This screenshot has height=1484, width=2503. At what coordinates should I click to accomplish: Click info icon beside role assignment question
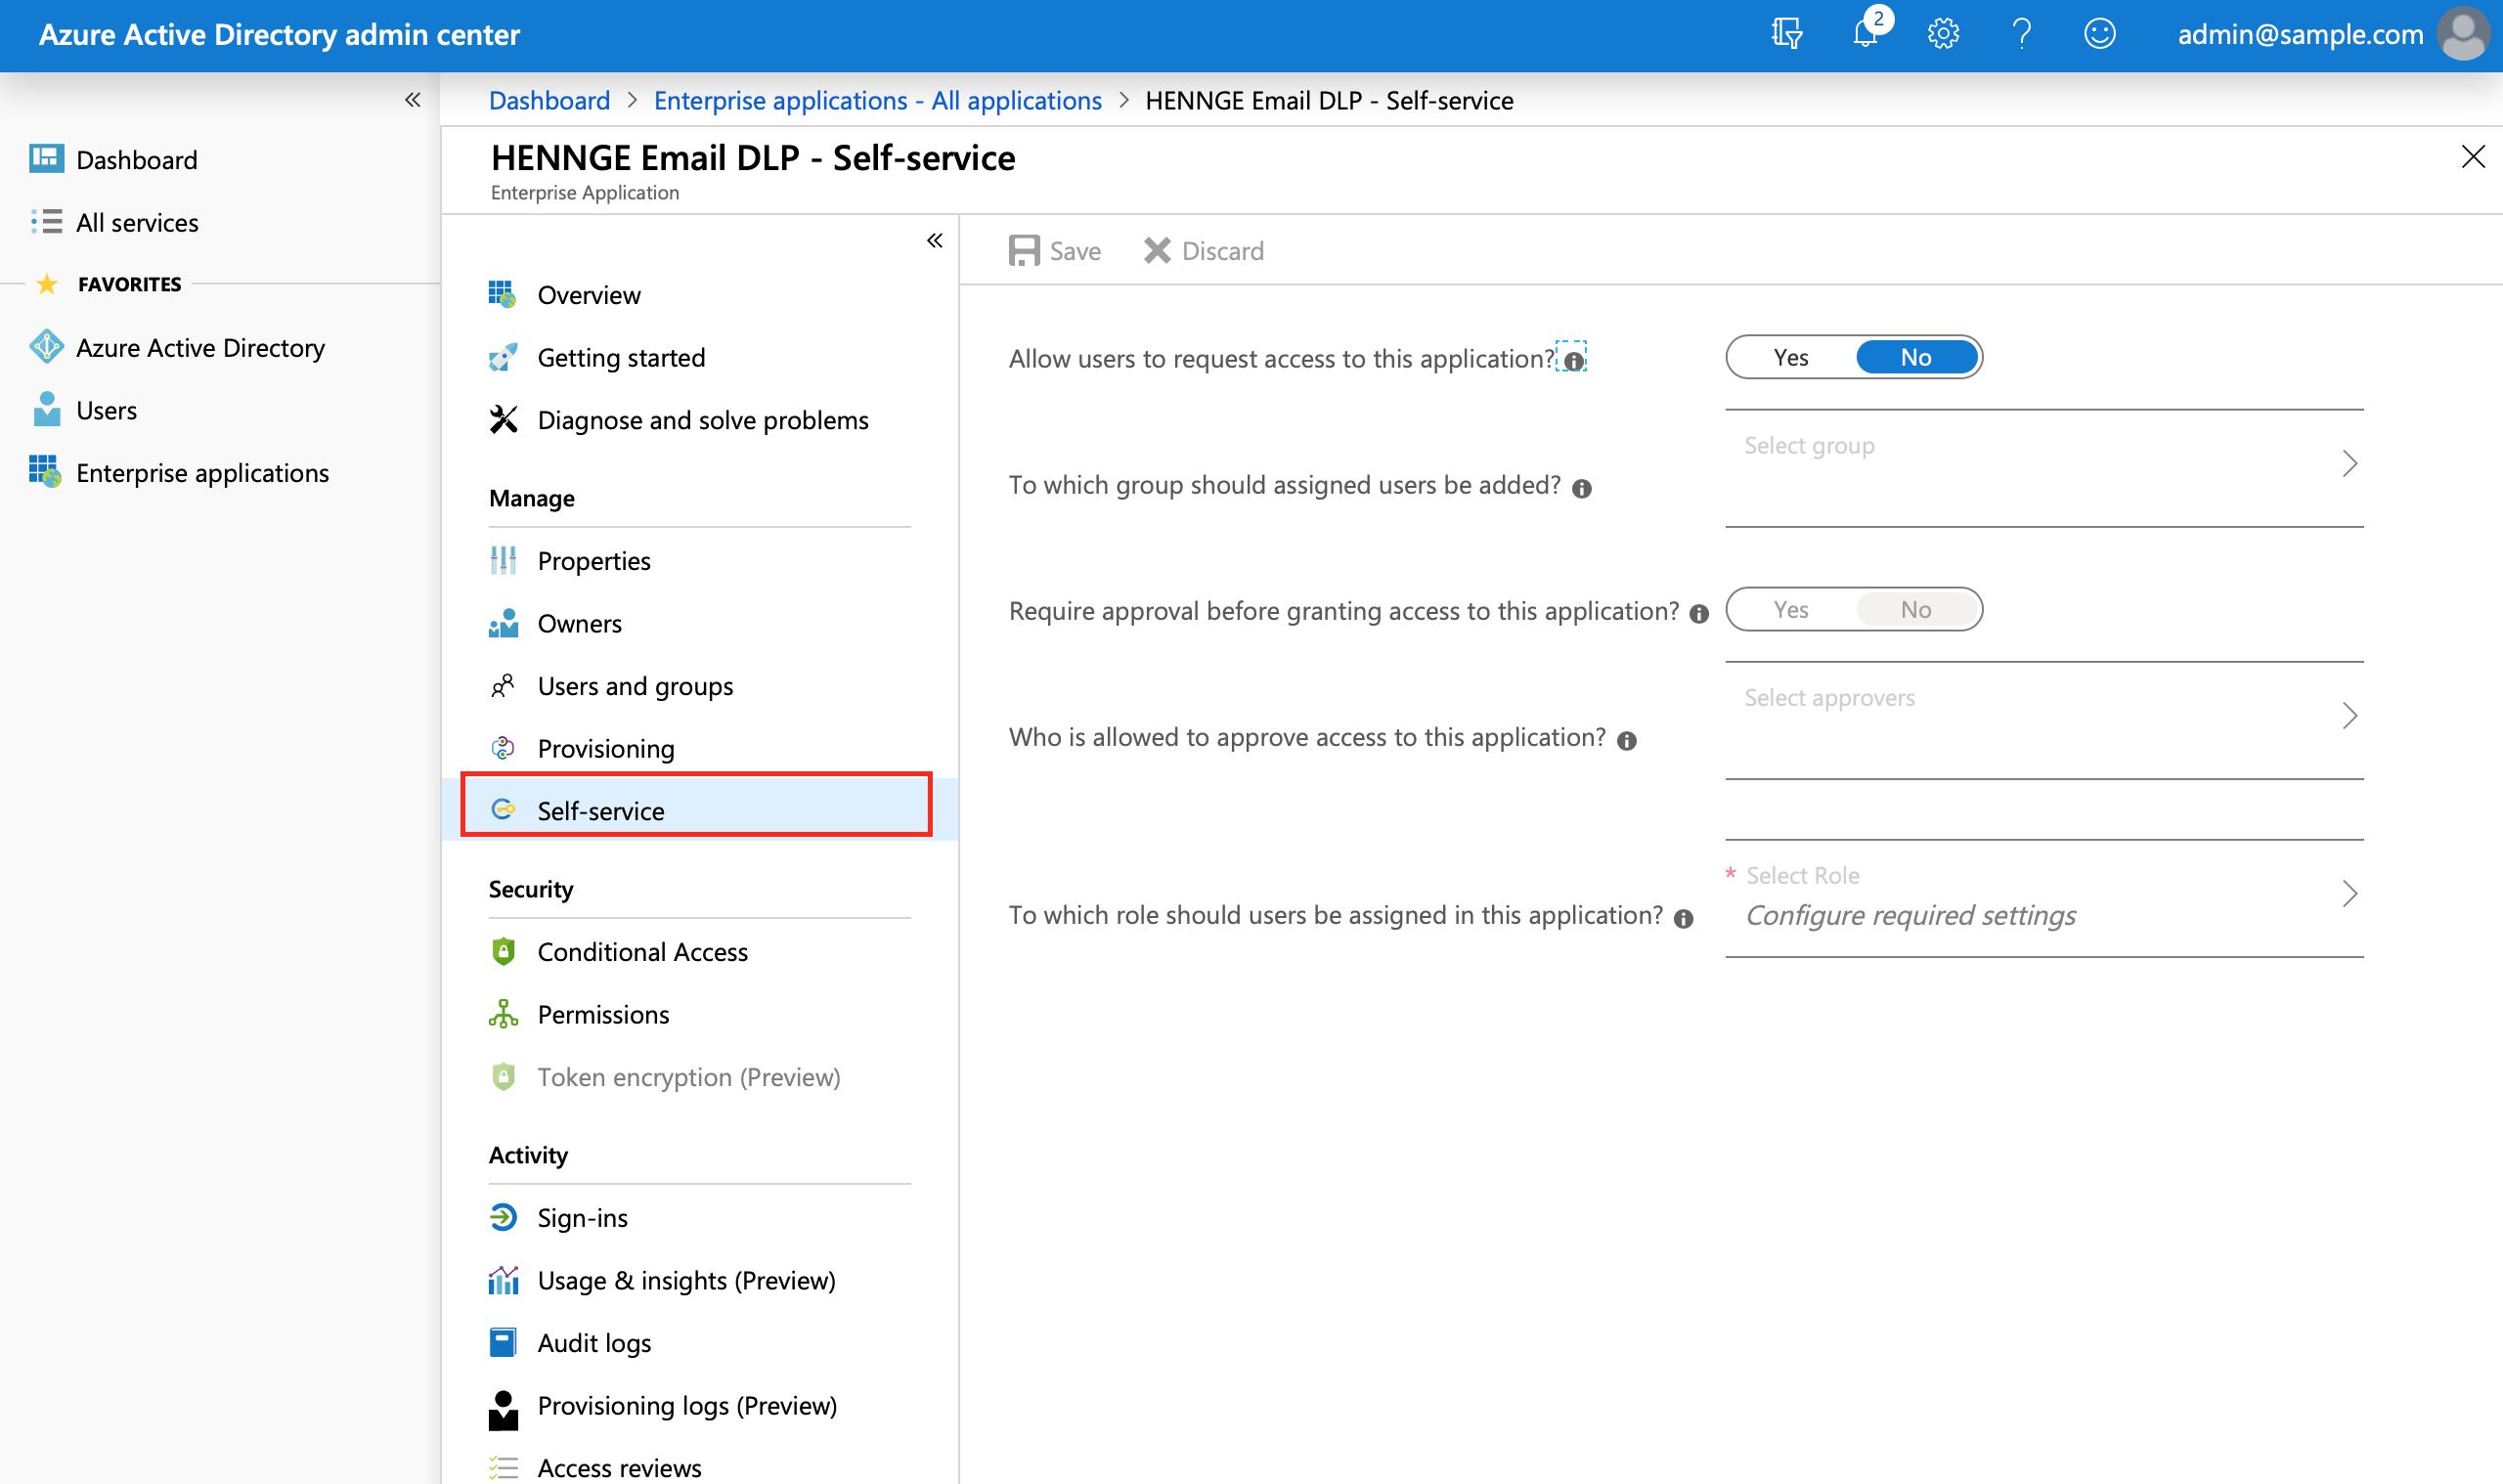point(1683,918)
